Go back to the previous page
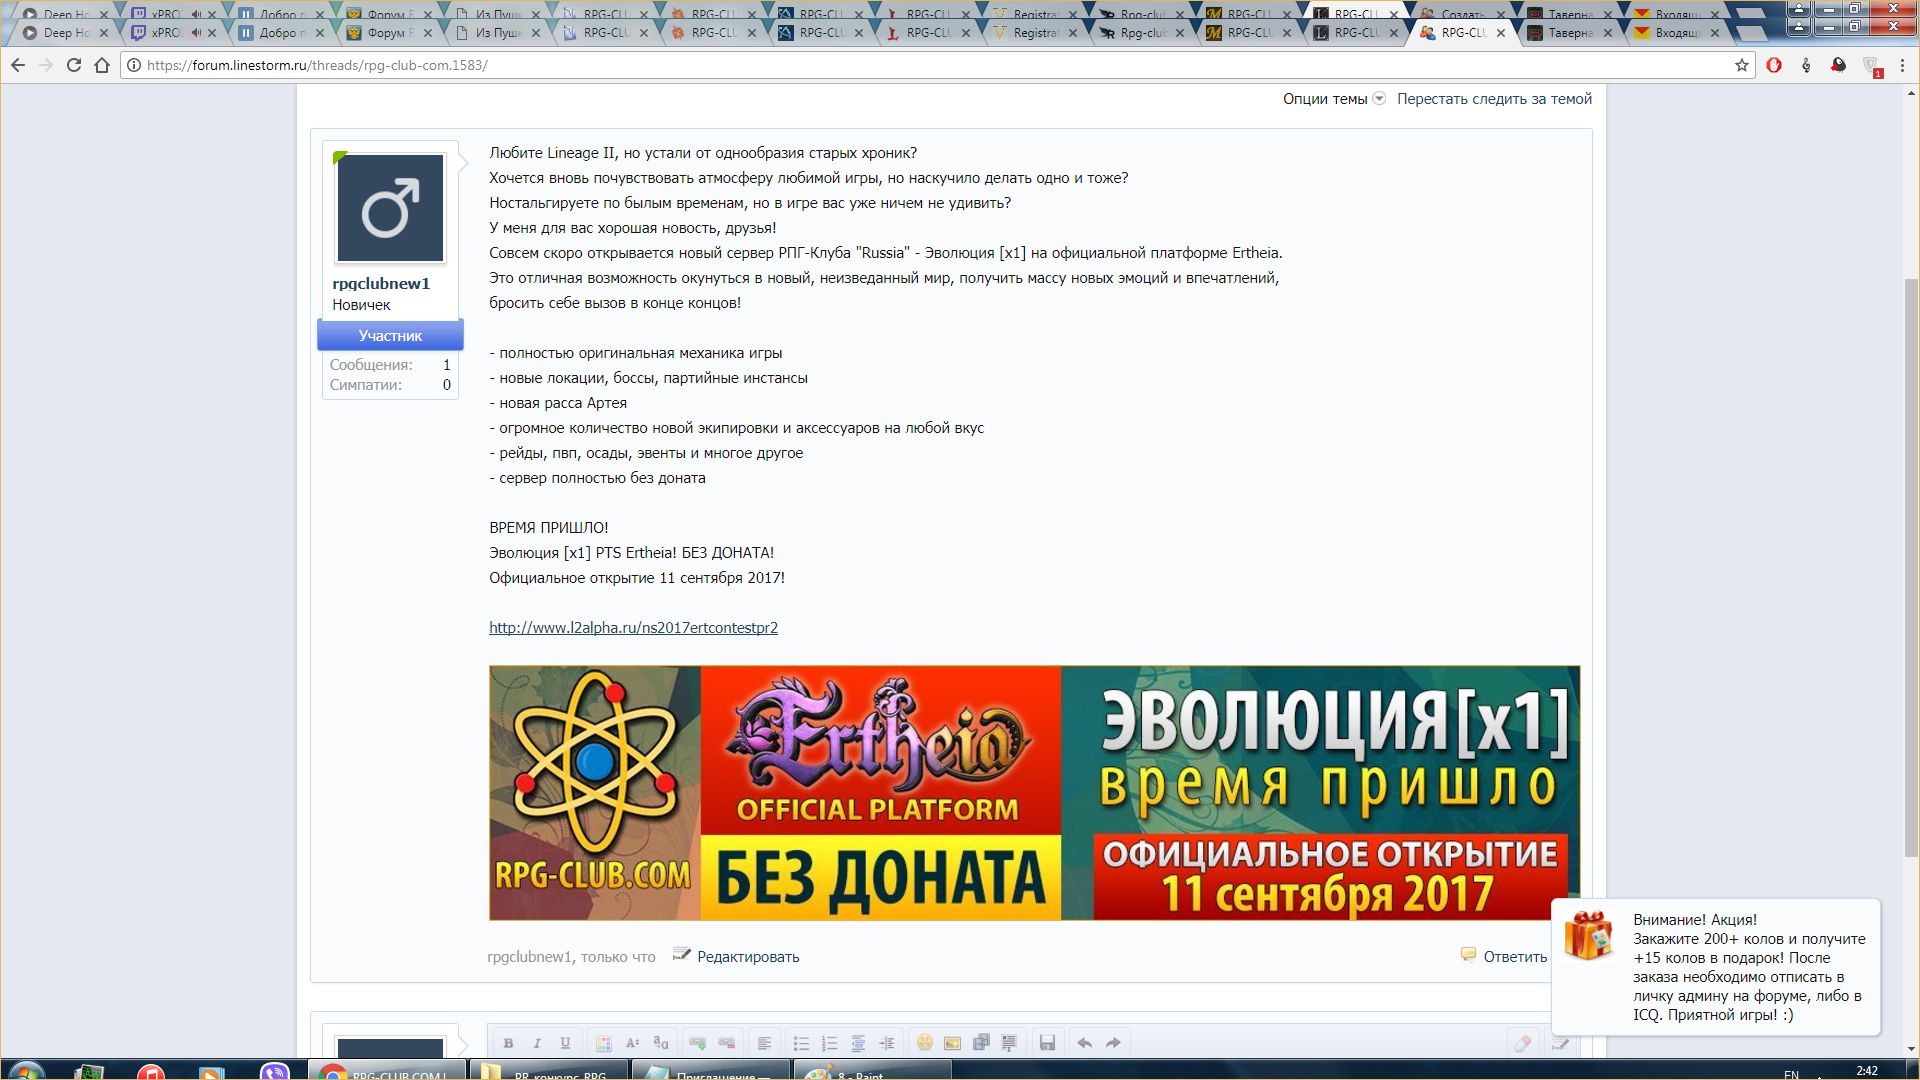This screenshot has width=1920, height=1080. tap(18, 65)
